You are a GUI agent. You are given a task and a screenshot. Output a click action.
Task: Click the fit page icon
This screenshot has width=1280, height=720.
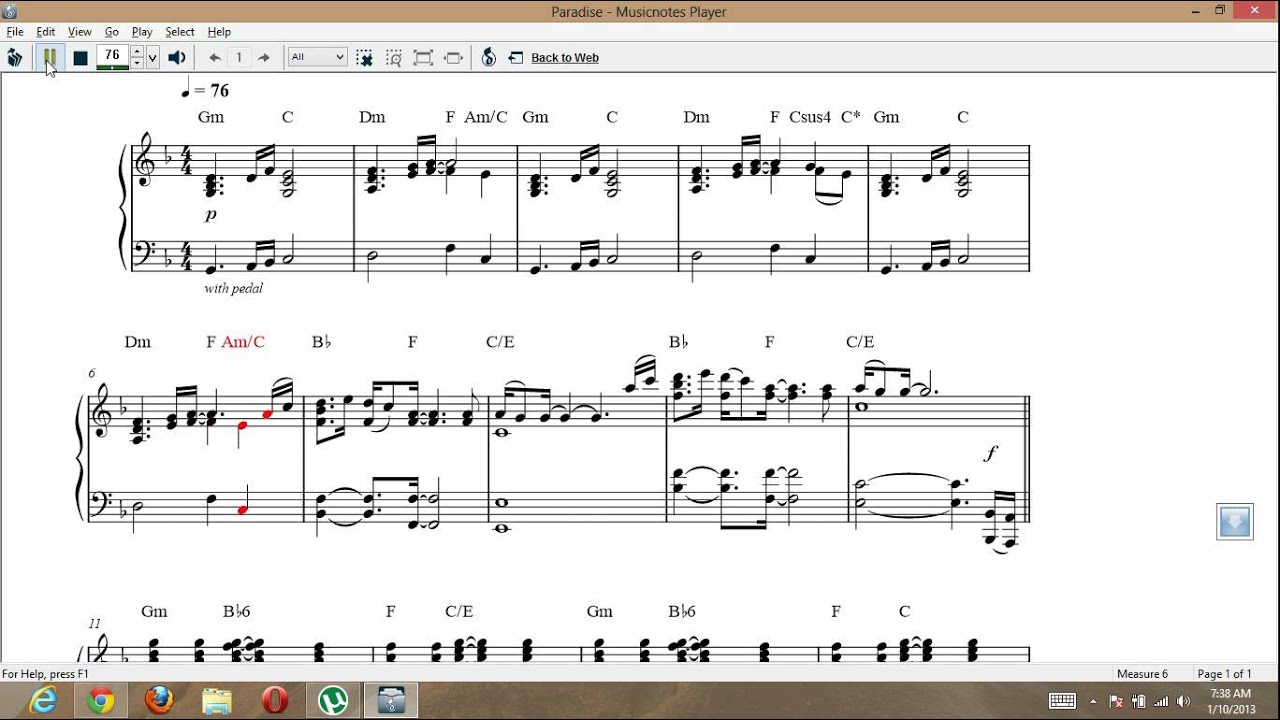pos(423,58)
